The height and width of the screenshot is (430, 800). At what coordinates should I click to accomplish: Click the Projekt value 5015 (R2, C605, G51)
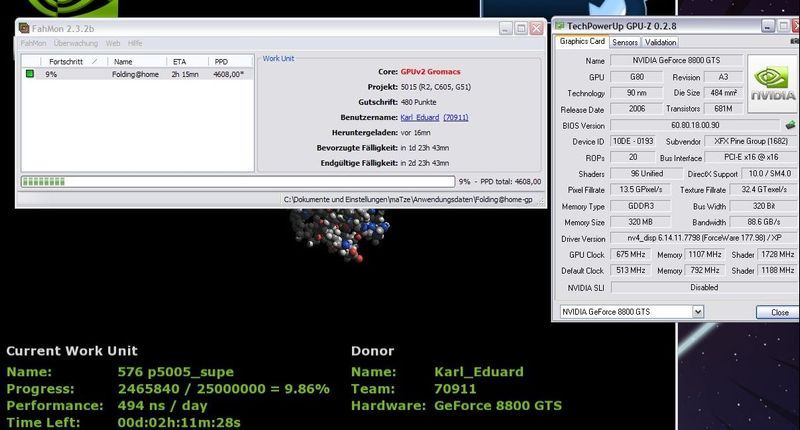tap(435, 87)
